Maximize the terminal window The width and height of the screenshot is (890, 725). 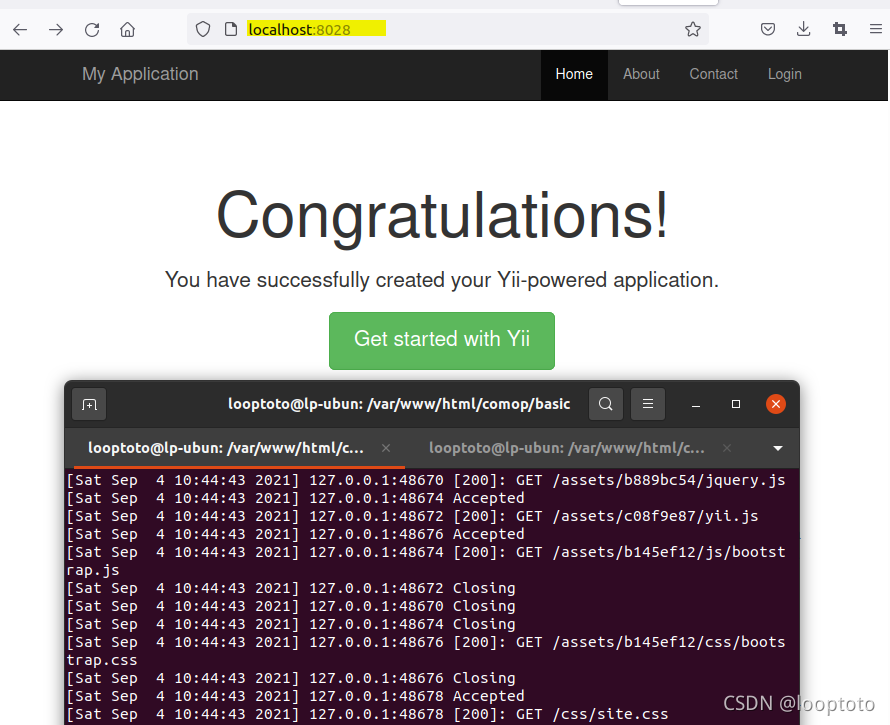pos(736,404)
